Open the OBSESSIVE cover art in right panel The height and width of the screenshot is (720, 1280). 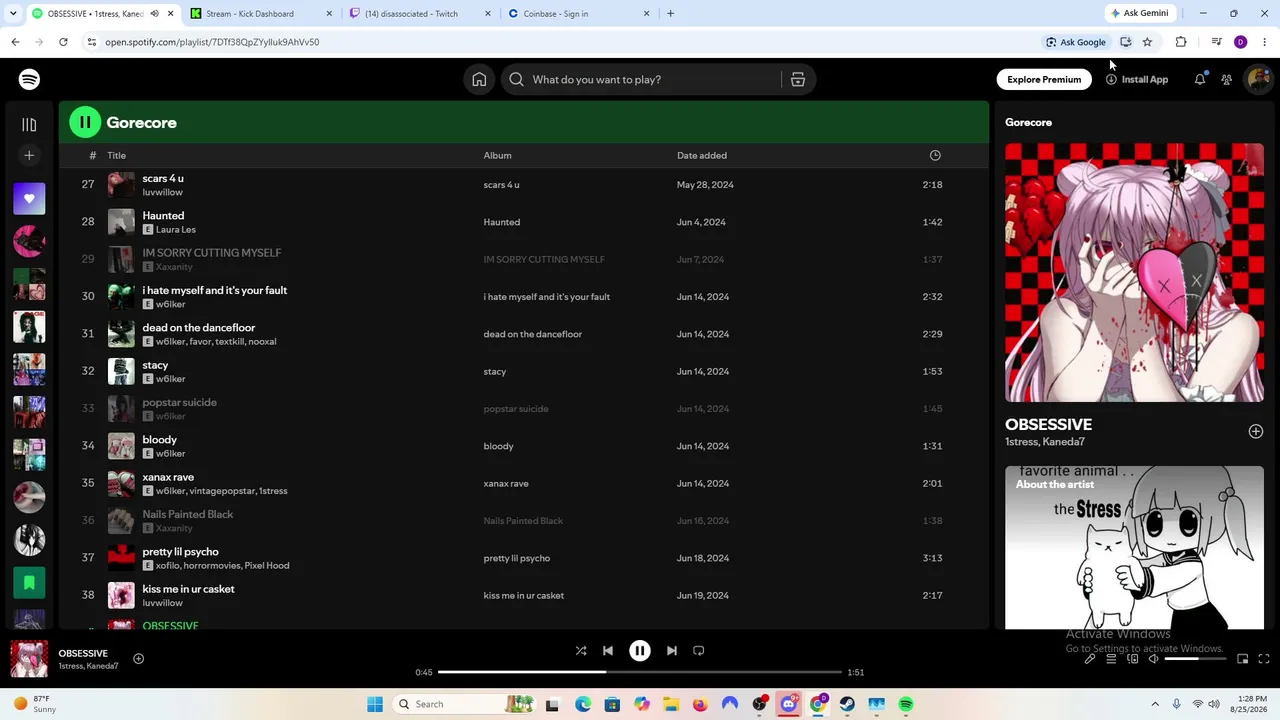(x=1134, y=272)
